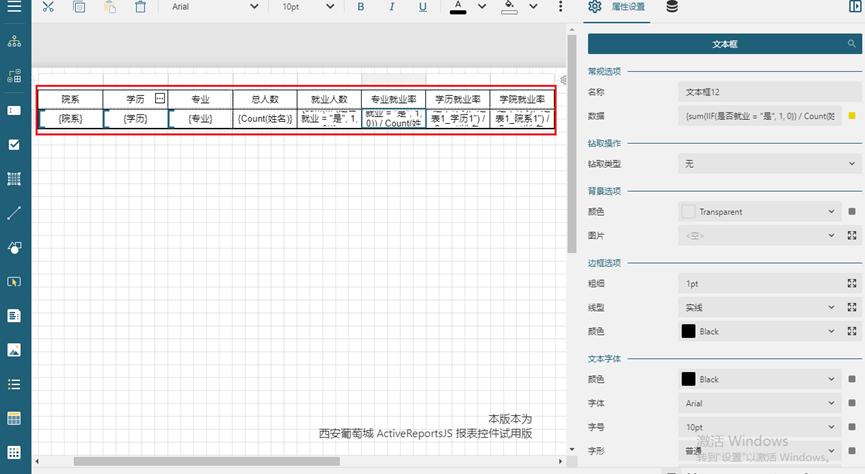Select the list control in sidebar
Image resolution: width=865 pixels, height=474 pixels.
coord(14,384)
